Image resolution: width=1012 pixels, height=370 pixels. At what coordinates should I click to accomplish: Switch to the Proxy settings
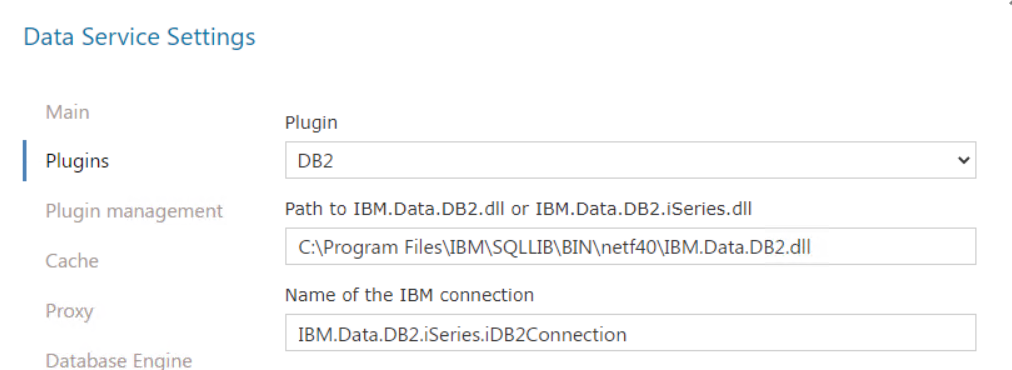[x=69, y=311]
